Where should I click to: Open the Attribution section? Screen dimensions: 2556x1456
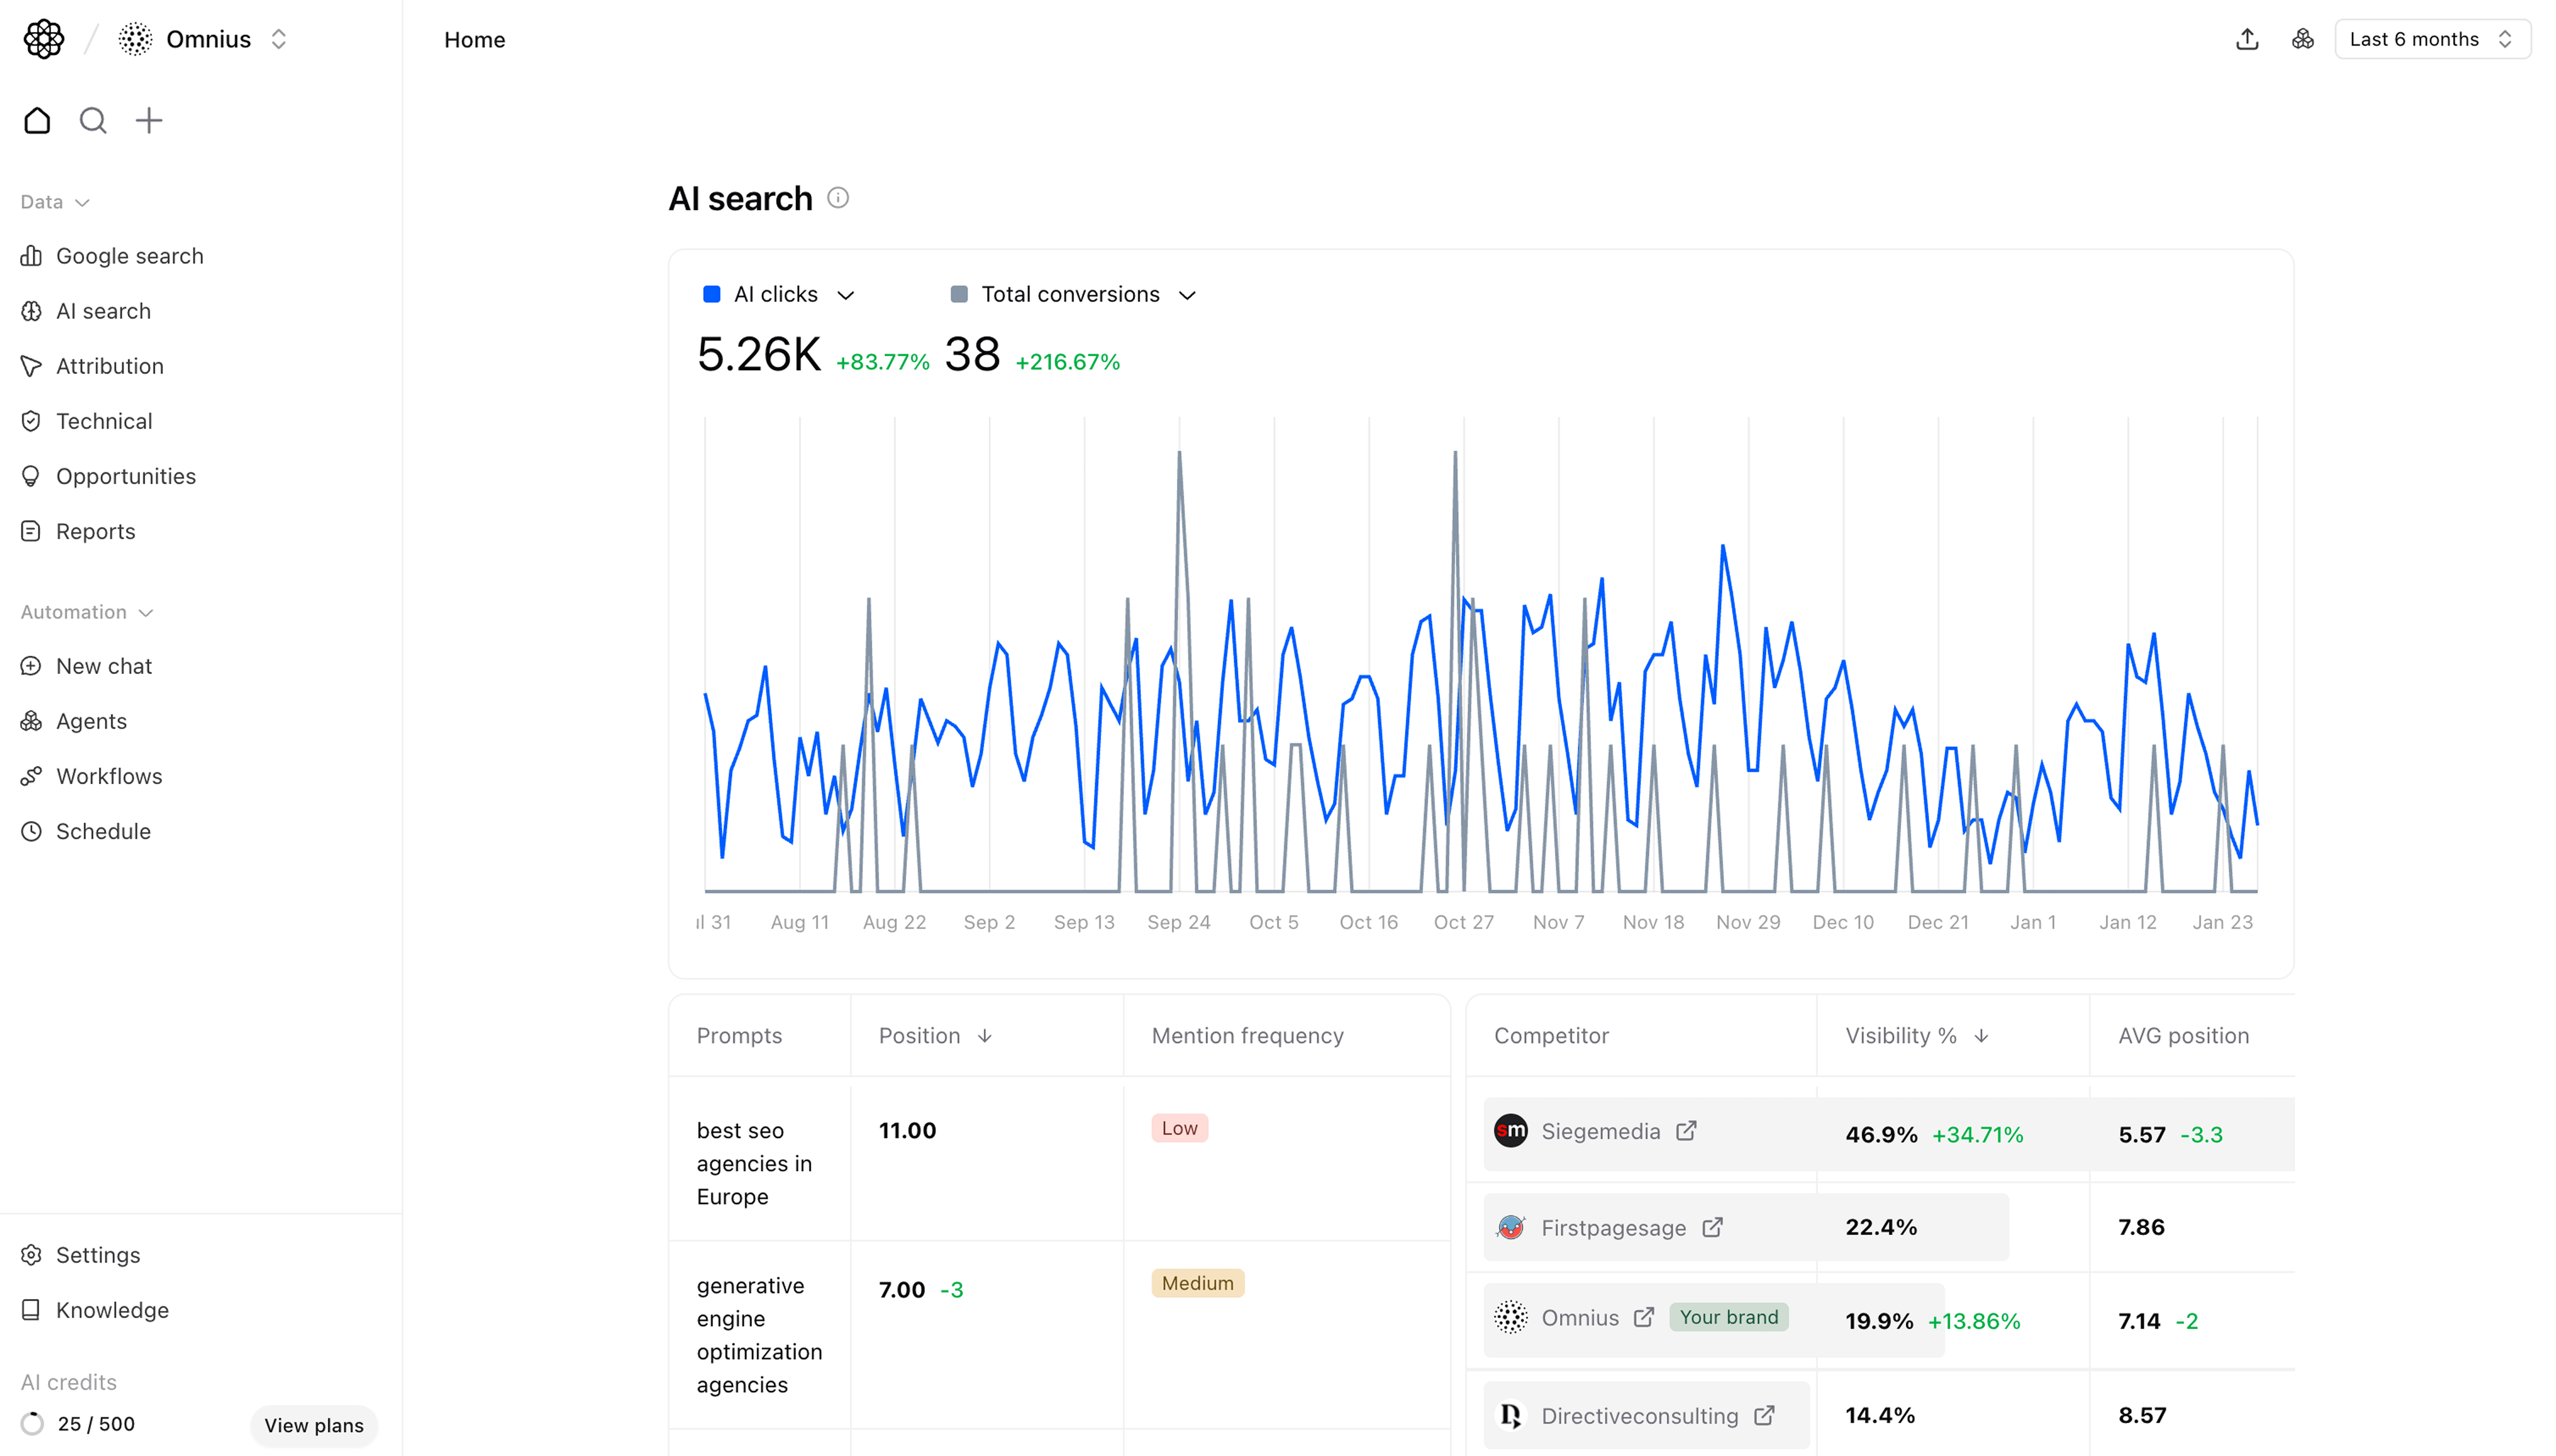[x=110, y=366]
